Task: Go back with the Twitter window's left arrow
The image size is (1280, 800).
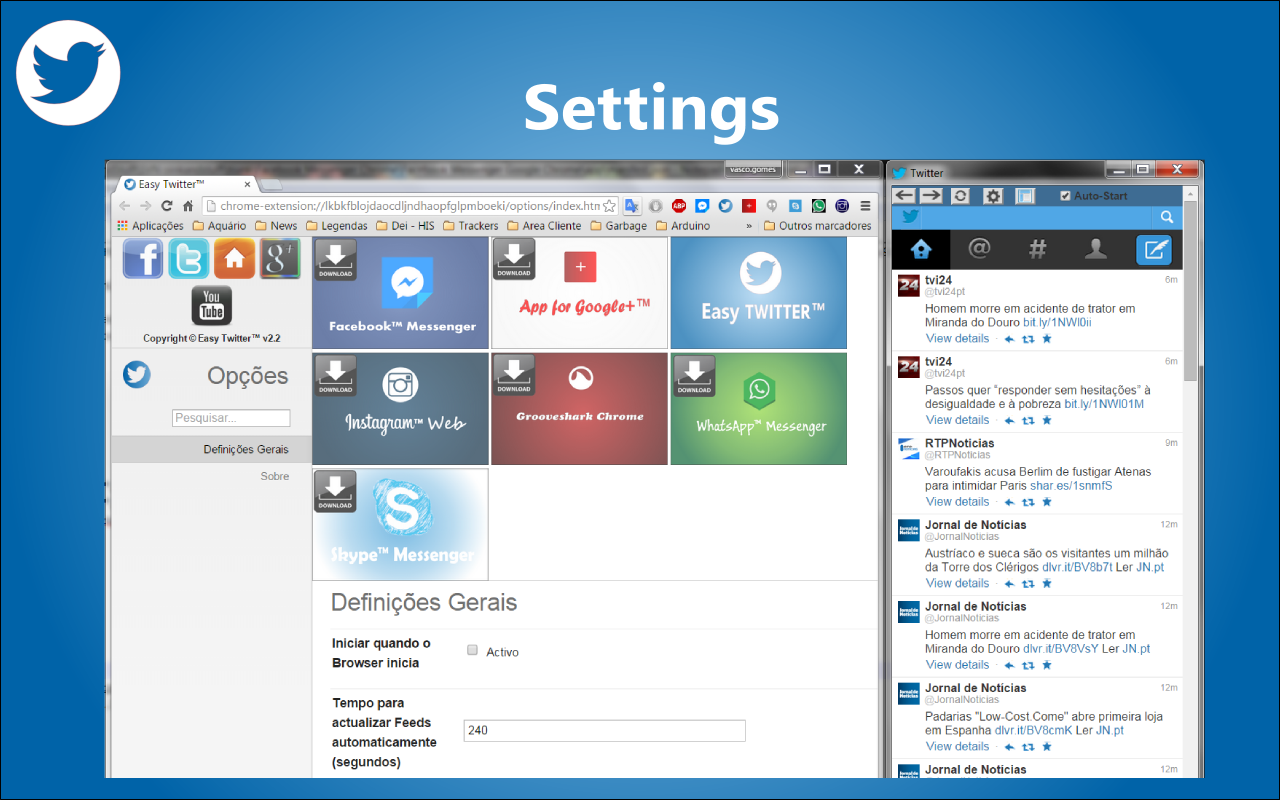Action: (x=905, y=195)
